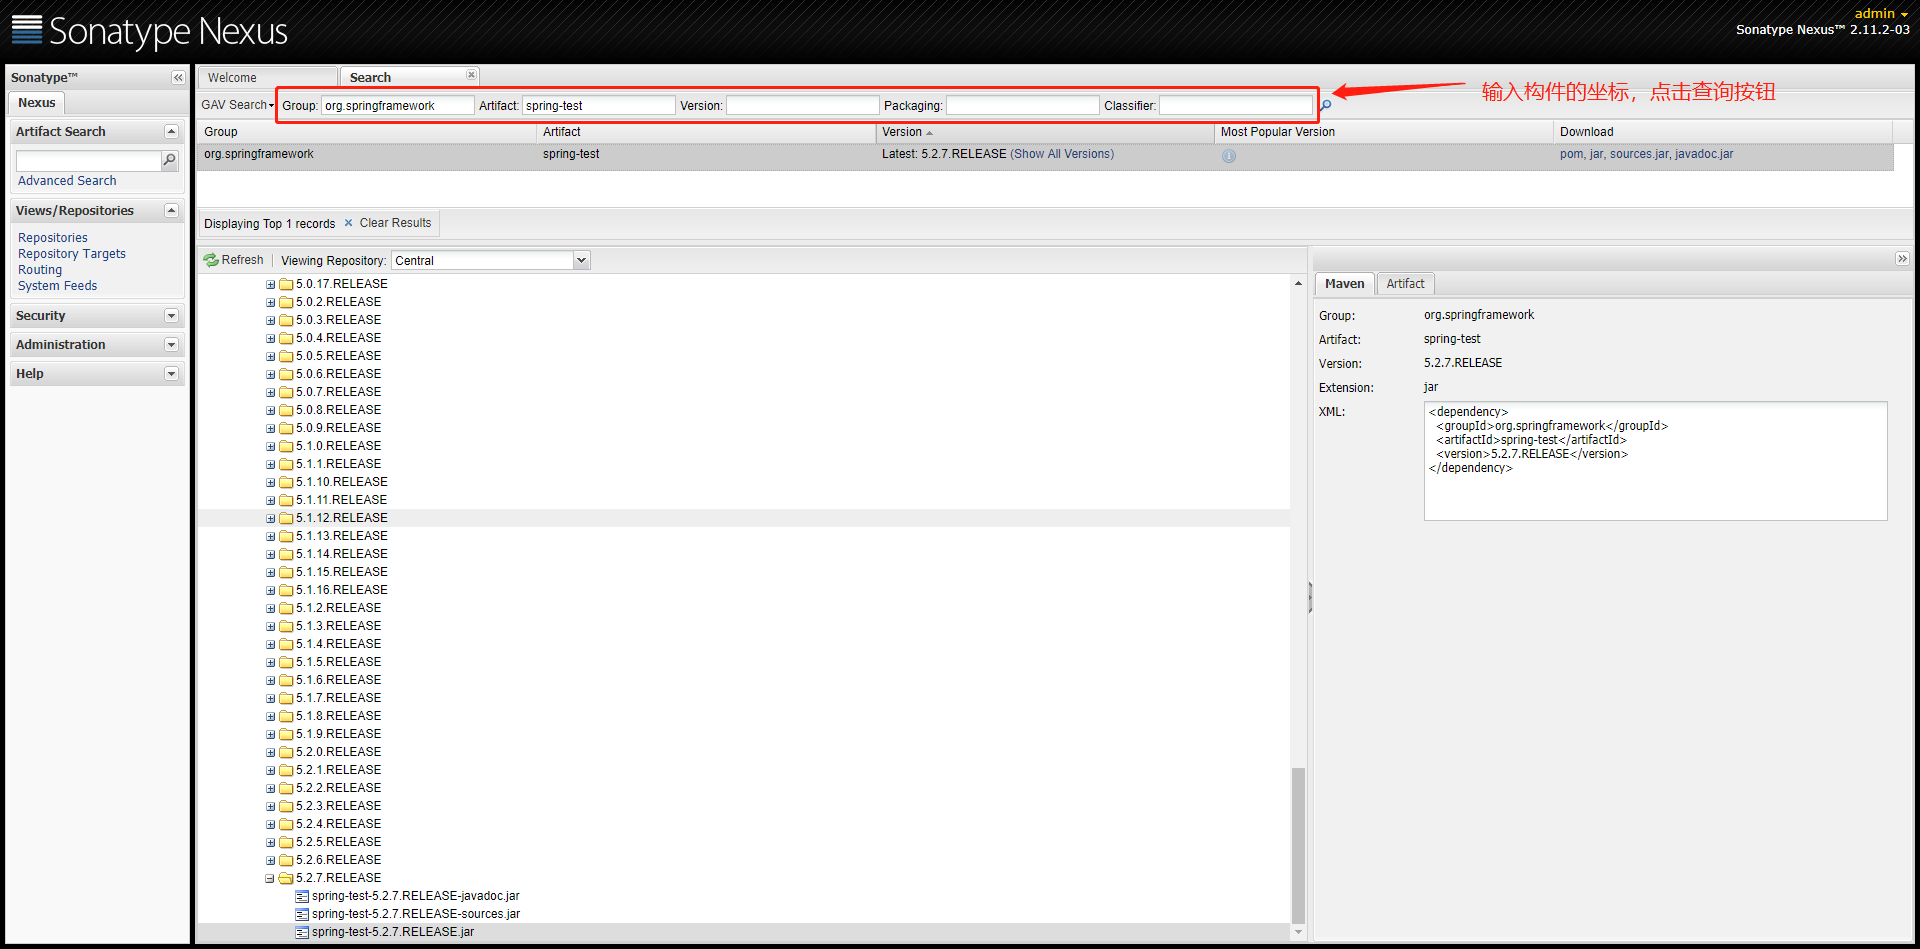Download the sources.jar link
This screenshot has width=1920, height=949.
tap(1639, 154)
